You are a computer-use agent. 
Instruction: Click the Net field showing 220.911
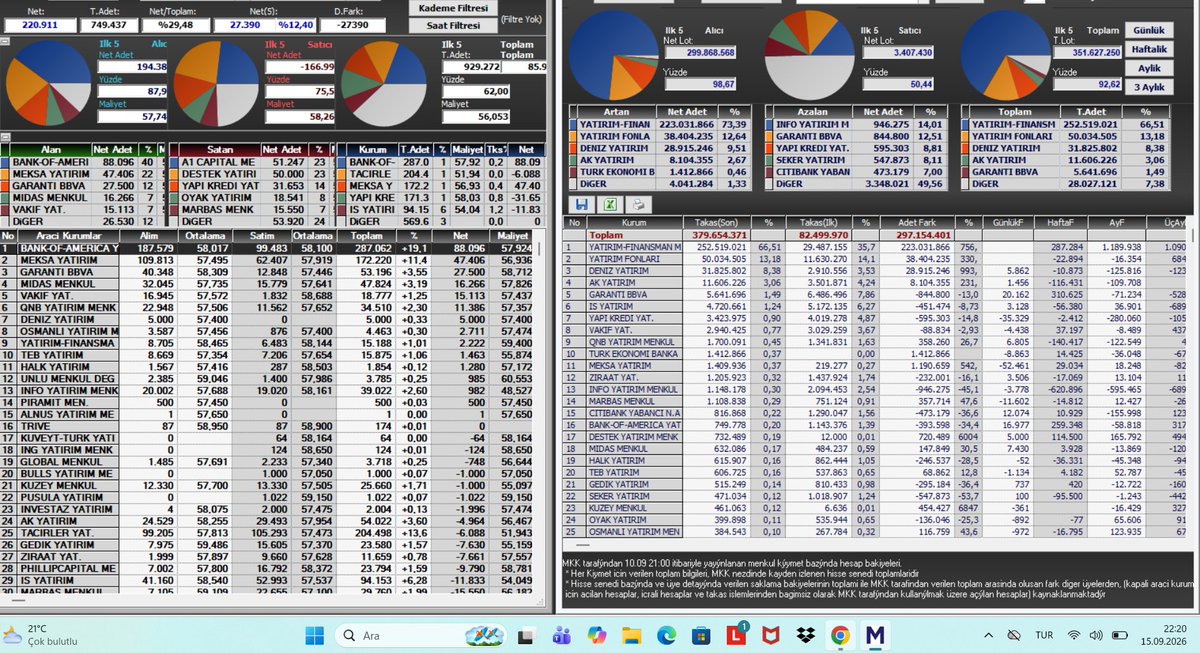[40, 23]
